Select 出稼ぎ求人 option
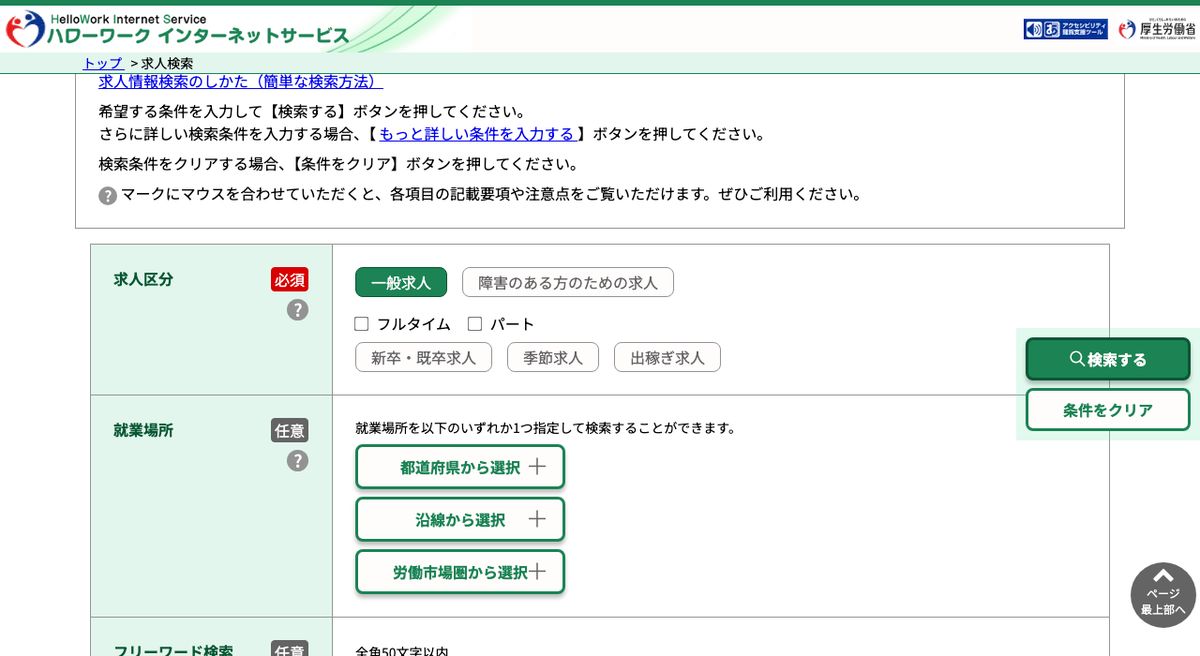1200x656 pixels. pos(667,357)
